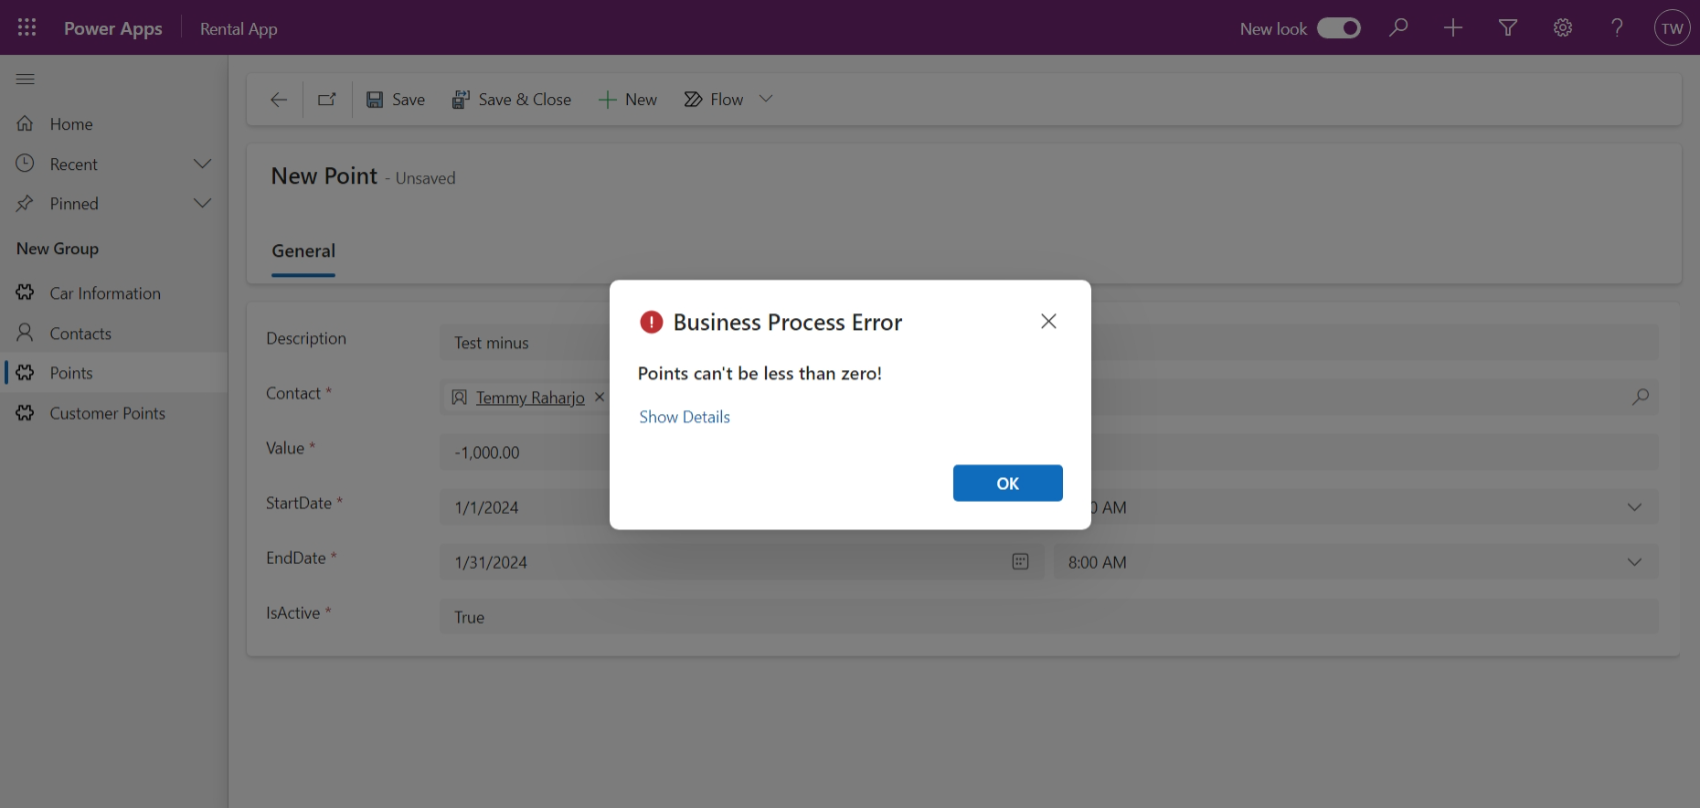Screen dimensions: 1700x808
Task: Click the Pinned pin icon
Action: click(x=25, y=203)
